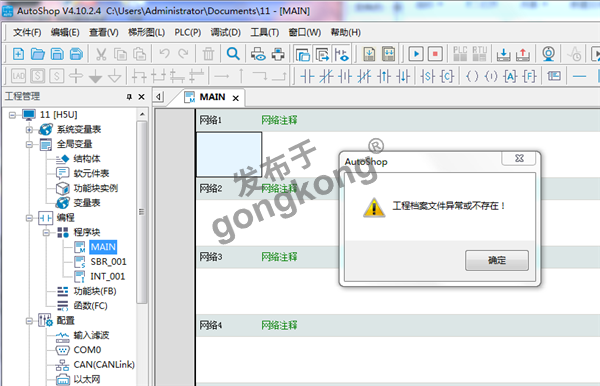
Task: Open 输入滤波 configuration
Action: coord(91,336)
